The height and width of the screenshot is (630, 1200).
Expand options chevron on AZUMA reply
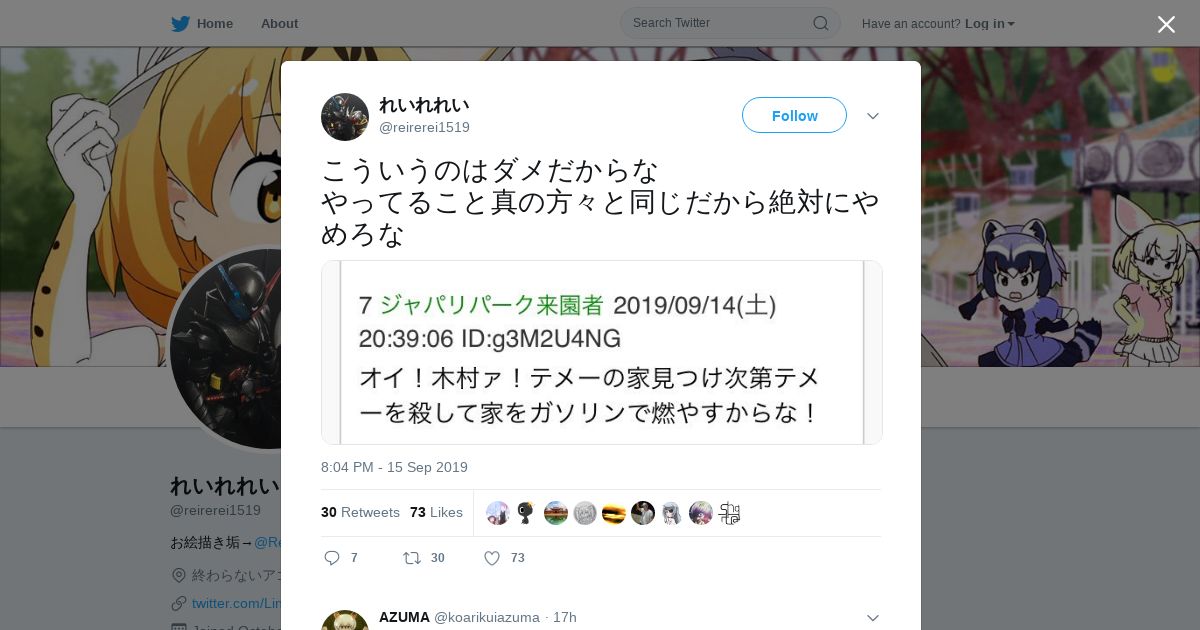pyautogui.click(x=873, y=618)
